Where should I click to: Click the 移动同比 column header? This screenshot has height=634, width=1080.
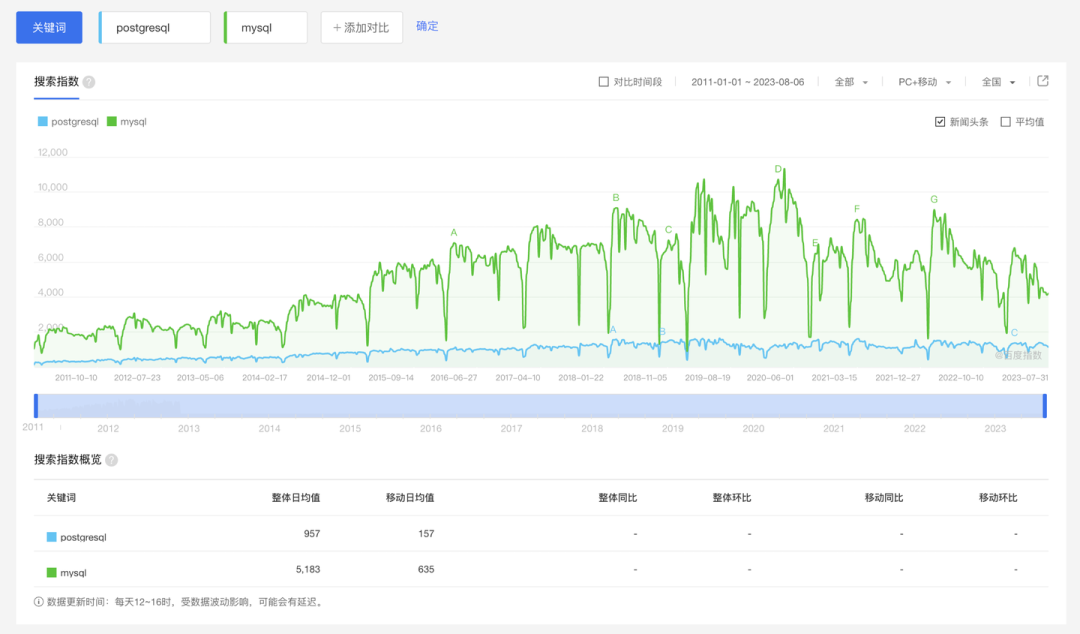point(884,498)
